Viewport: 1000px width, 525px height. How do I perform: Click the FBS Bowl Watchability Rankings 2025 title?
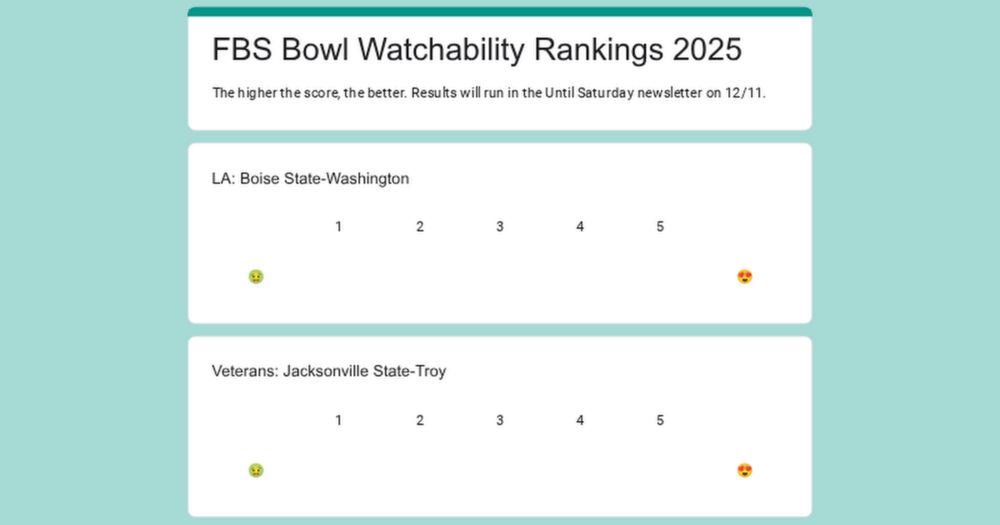coord(476,50)
